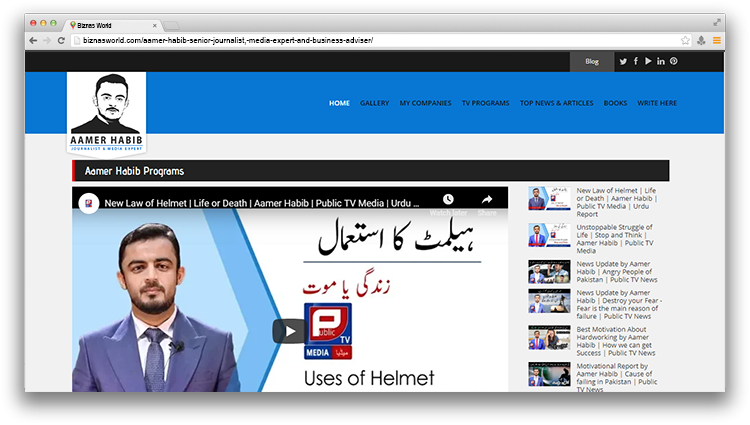This screenshot has width=750, height=425.
Task: Open TV PROGRAMS menu item
Action: pos(485,103)
